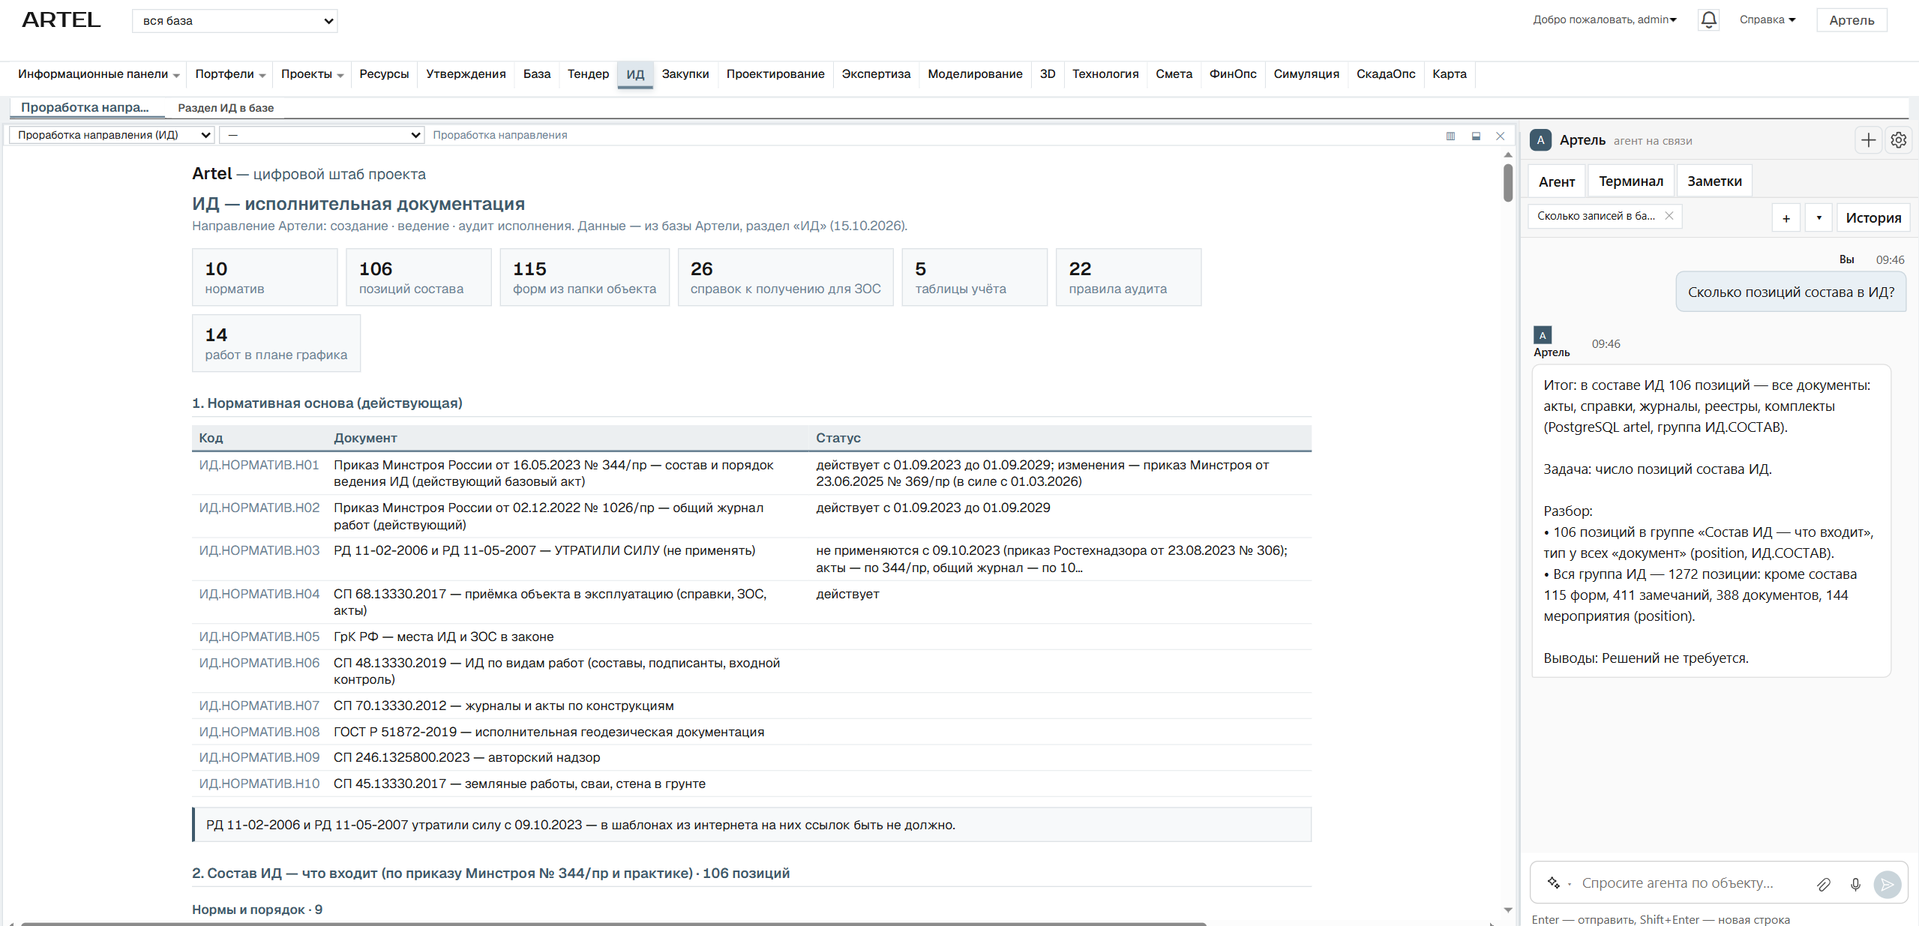Open the 'вся база' database dropdown

pos(235,21)
